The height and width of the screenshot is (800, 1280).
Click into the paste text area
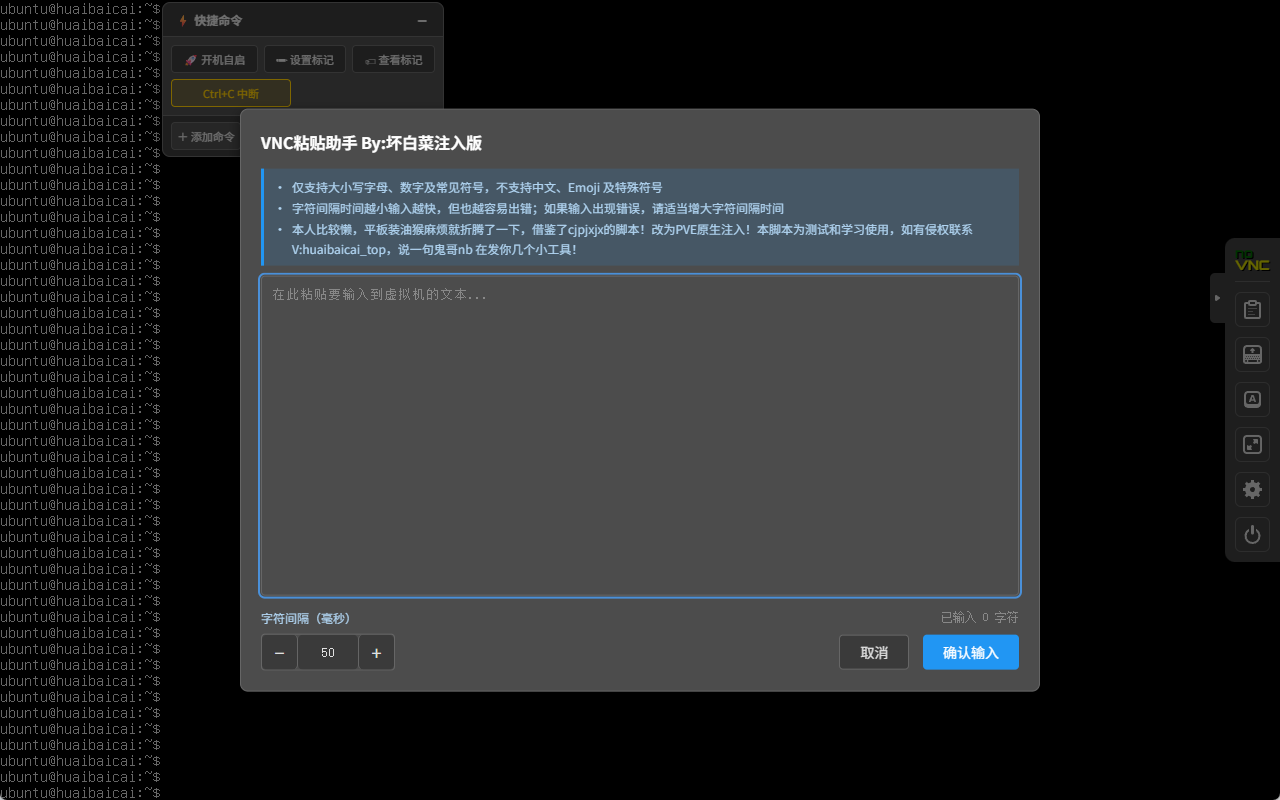pos(640,436)
